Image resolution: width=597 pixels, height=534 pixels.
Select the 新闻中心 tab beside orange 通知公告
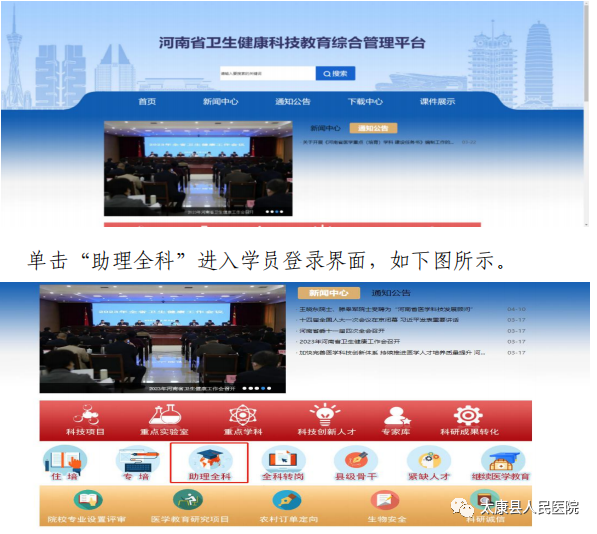tap(326, 129)
